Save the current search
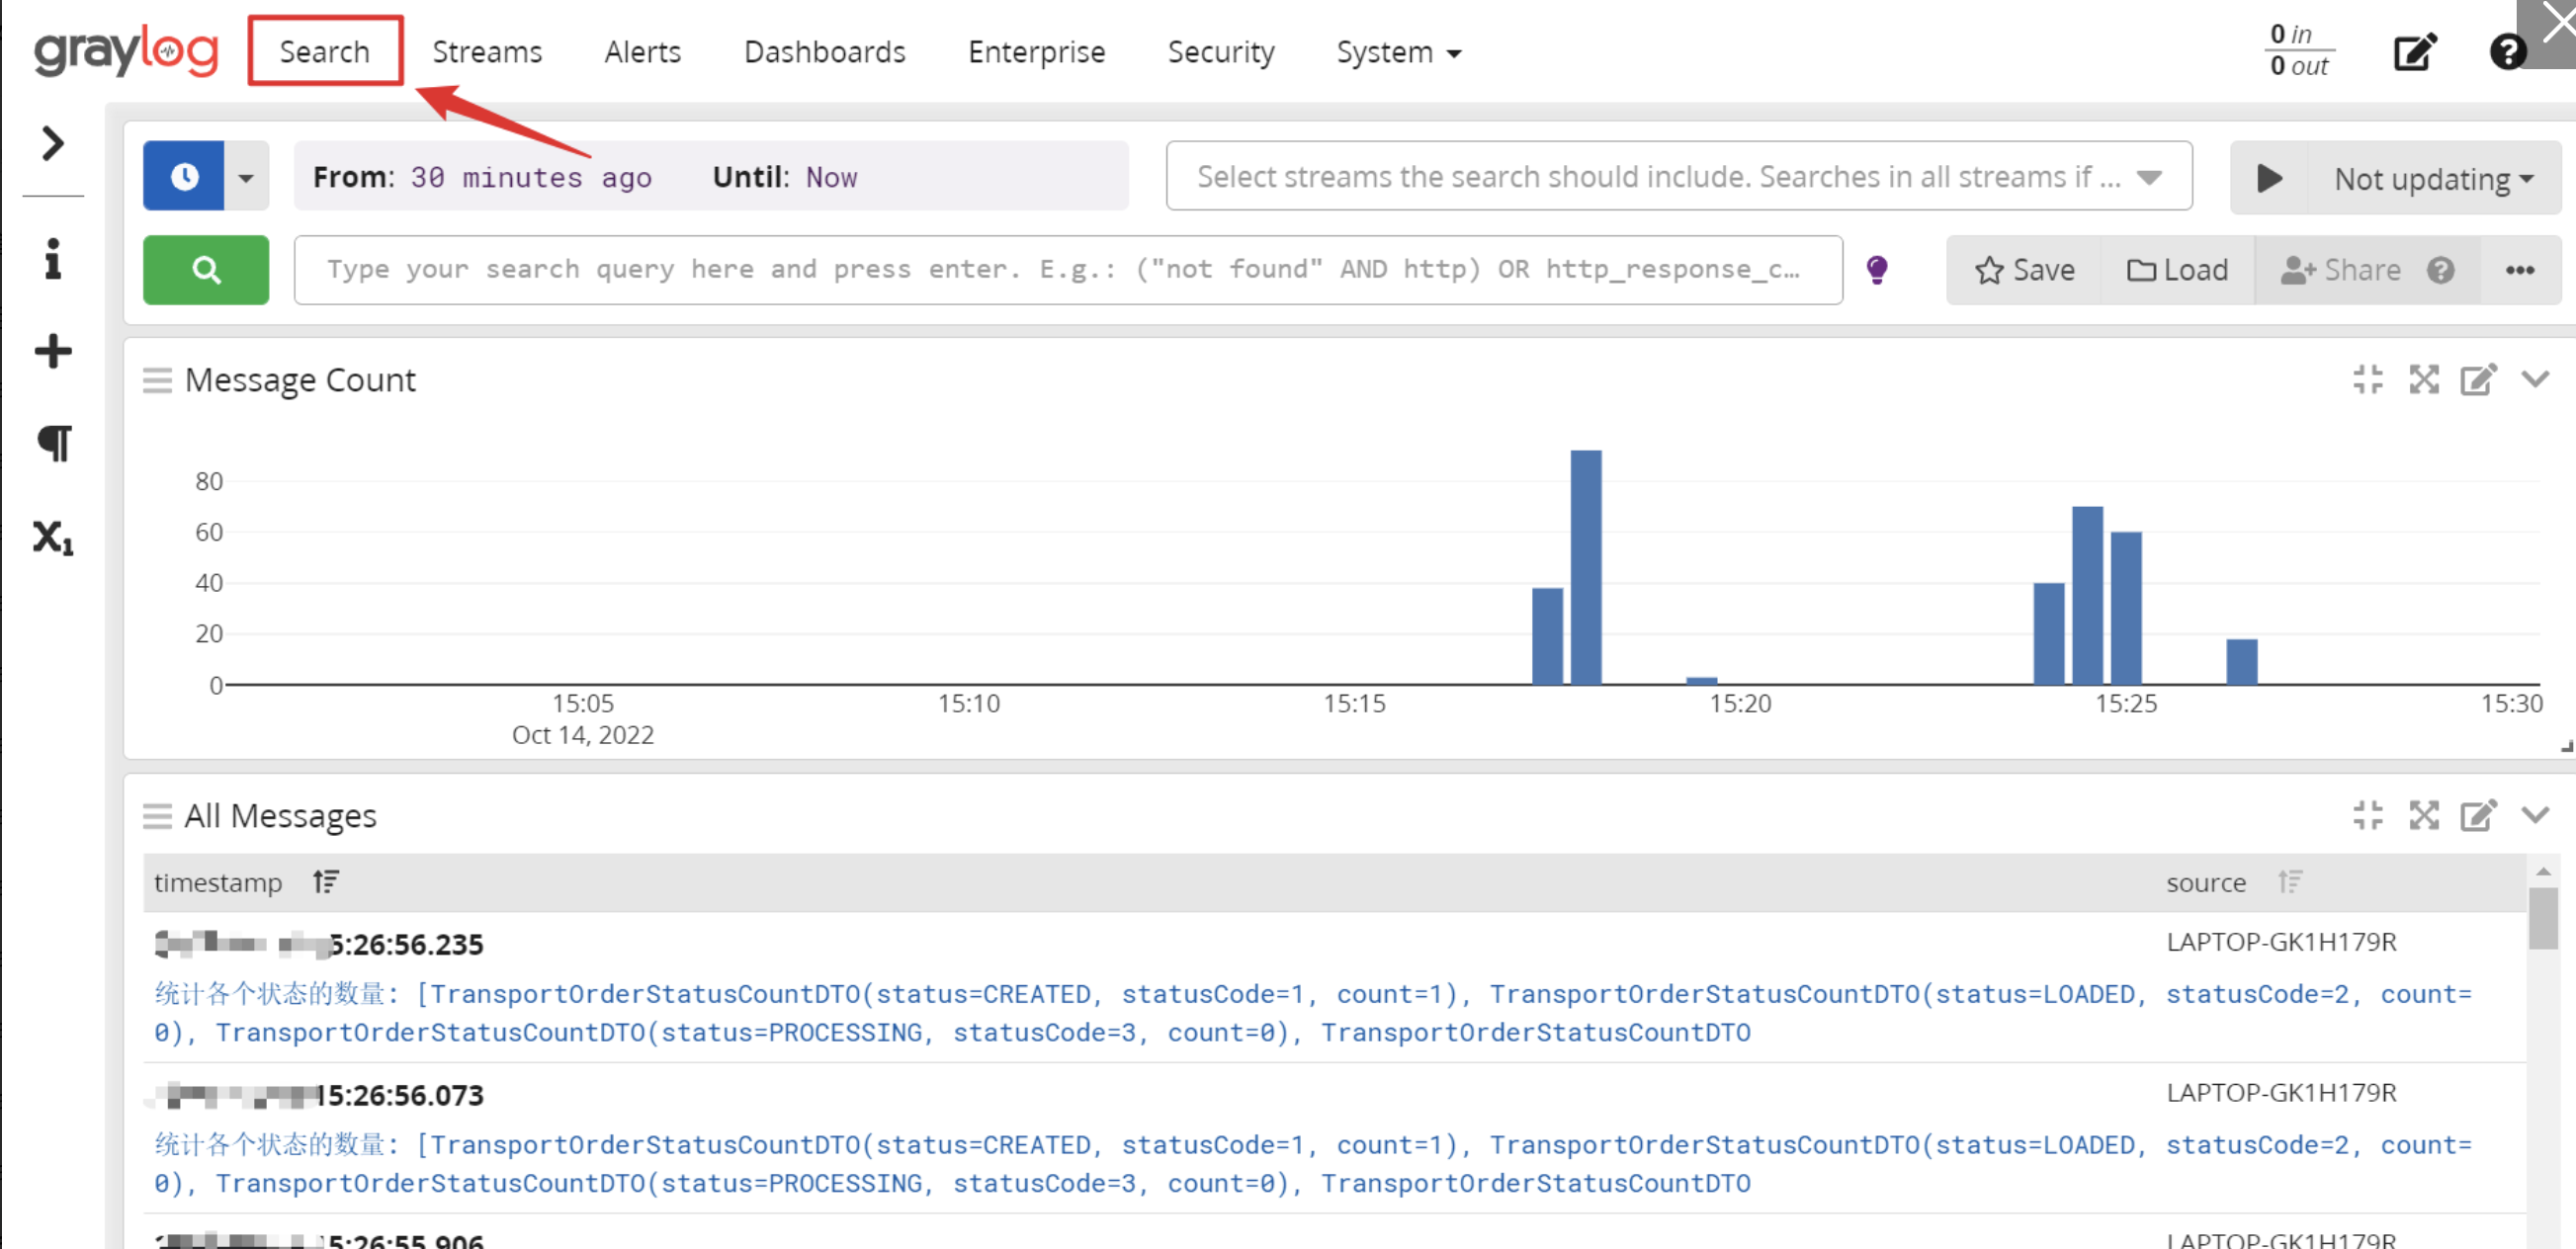Image resolution: width=2576 pixels, height=1249 pixels. click(x=2023, y=269)
